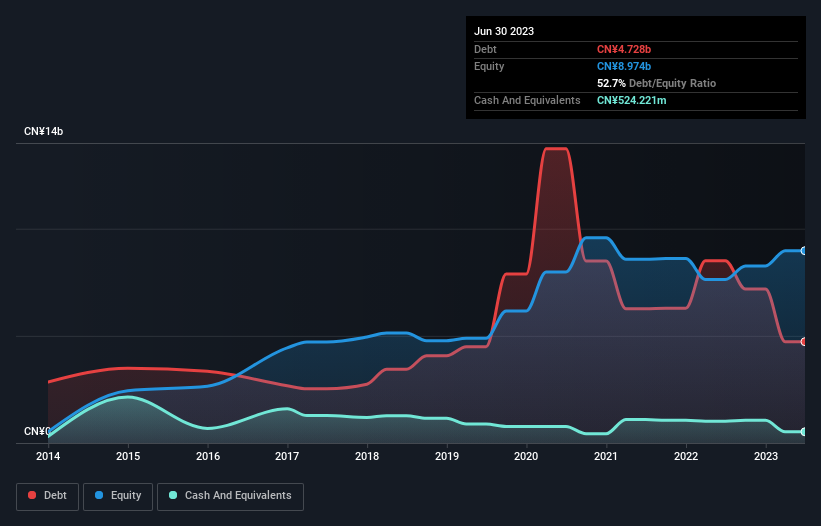
Task: Click the CN¥0 y-axis label
Action: click(37, 431)
